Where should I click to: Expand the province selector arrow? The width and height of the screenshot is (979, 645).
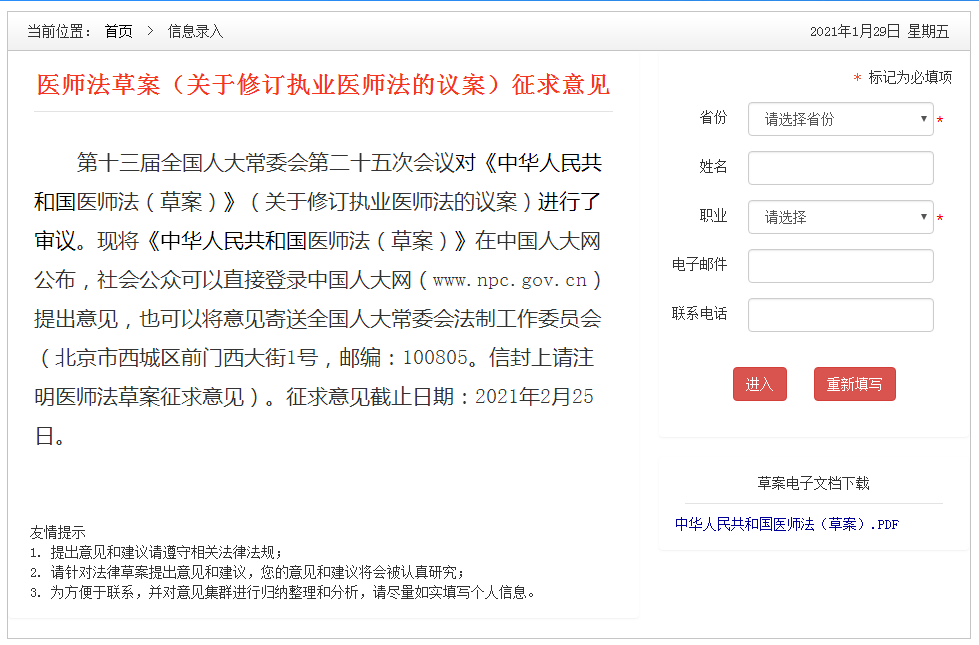click(924, 119)
